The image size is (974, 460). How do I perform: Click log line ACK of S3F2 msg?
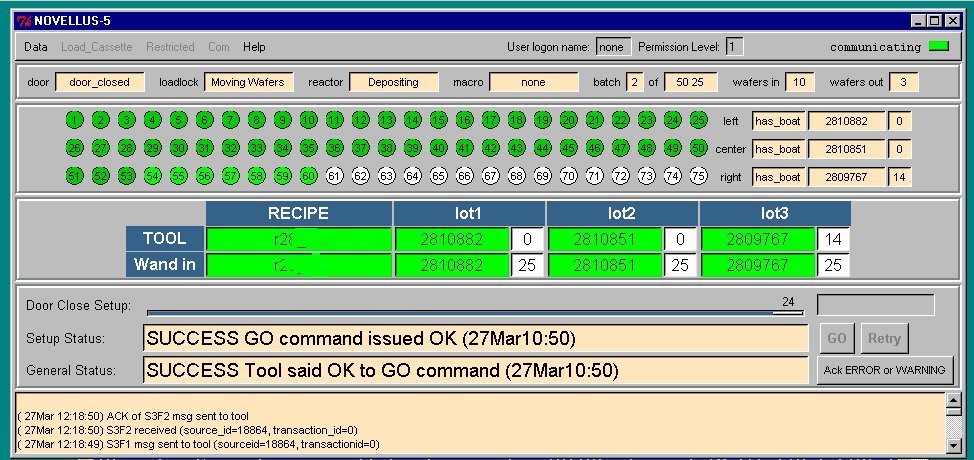133,416
